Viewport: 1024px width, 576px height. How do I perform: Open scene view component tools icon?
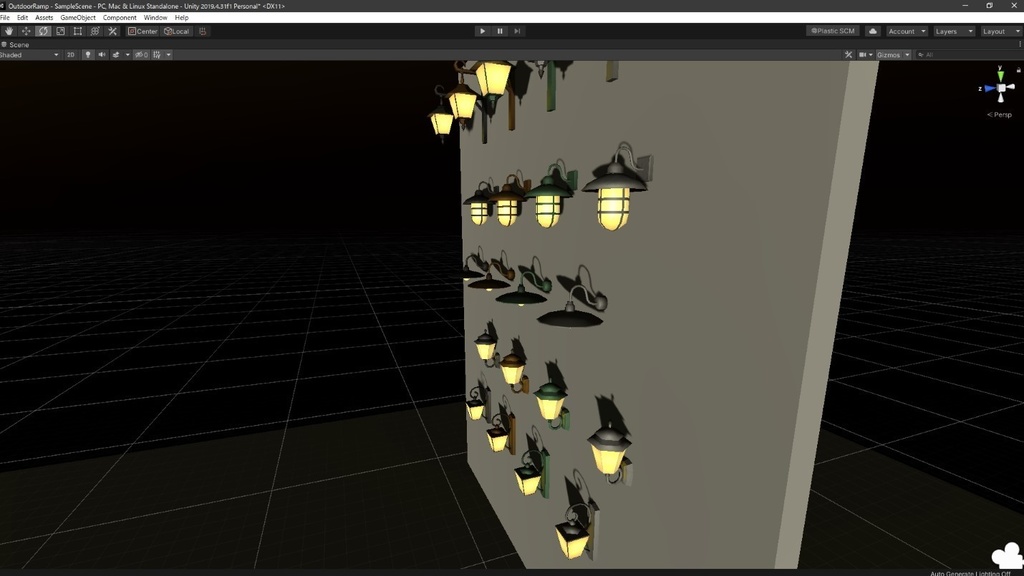point(848,55)
